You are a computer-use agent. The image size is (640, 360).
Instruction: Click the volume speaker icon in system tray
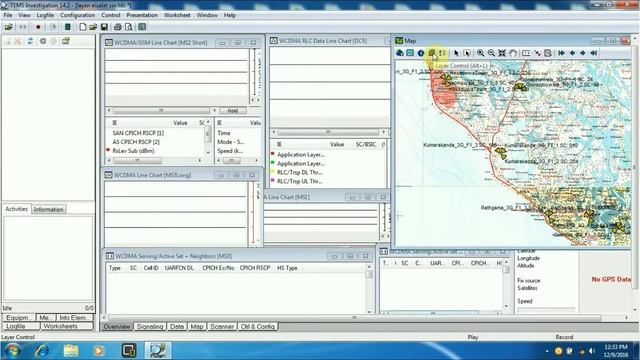pyautogui.click(x=591, y=351)
